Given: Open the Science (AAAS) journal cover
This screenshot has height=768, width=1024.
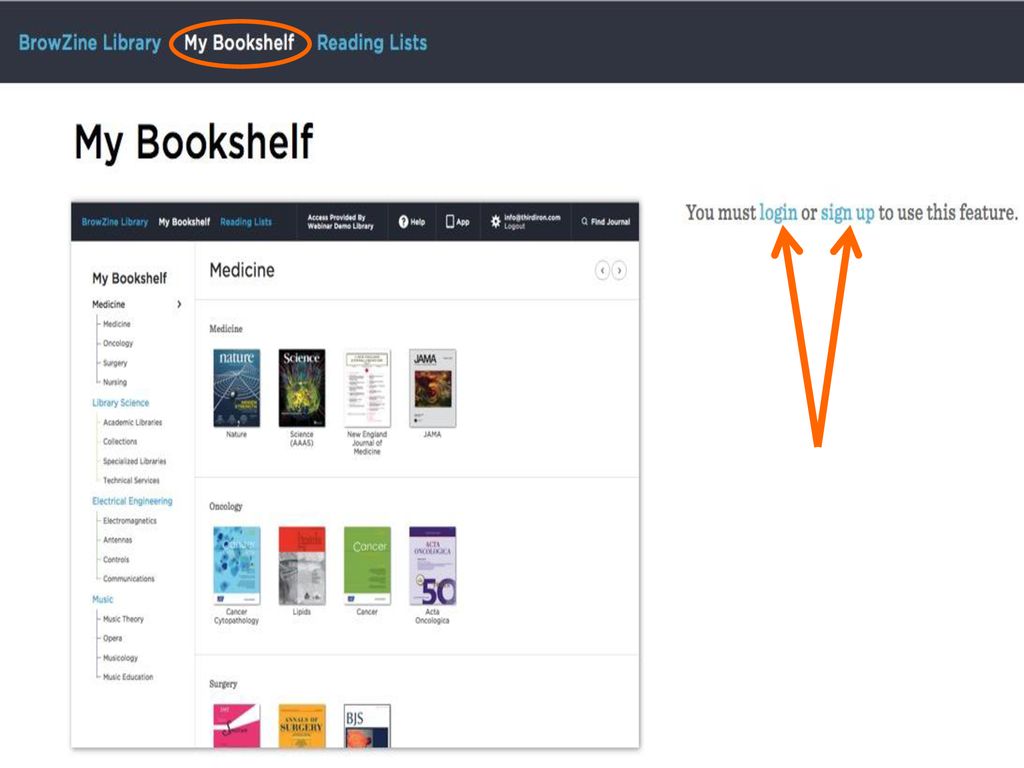Looking at the screenshot, I should coord(302,389).
